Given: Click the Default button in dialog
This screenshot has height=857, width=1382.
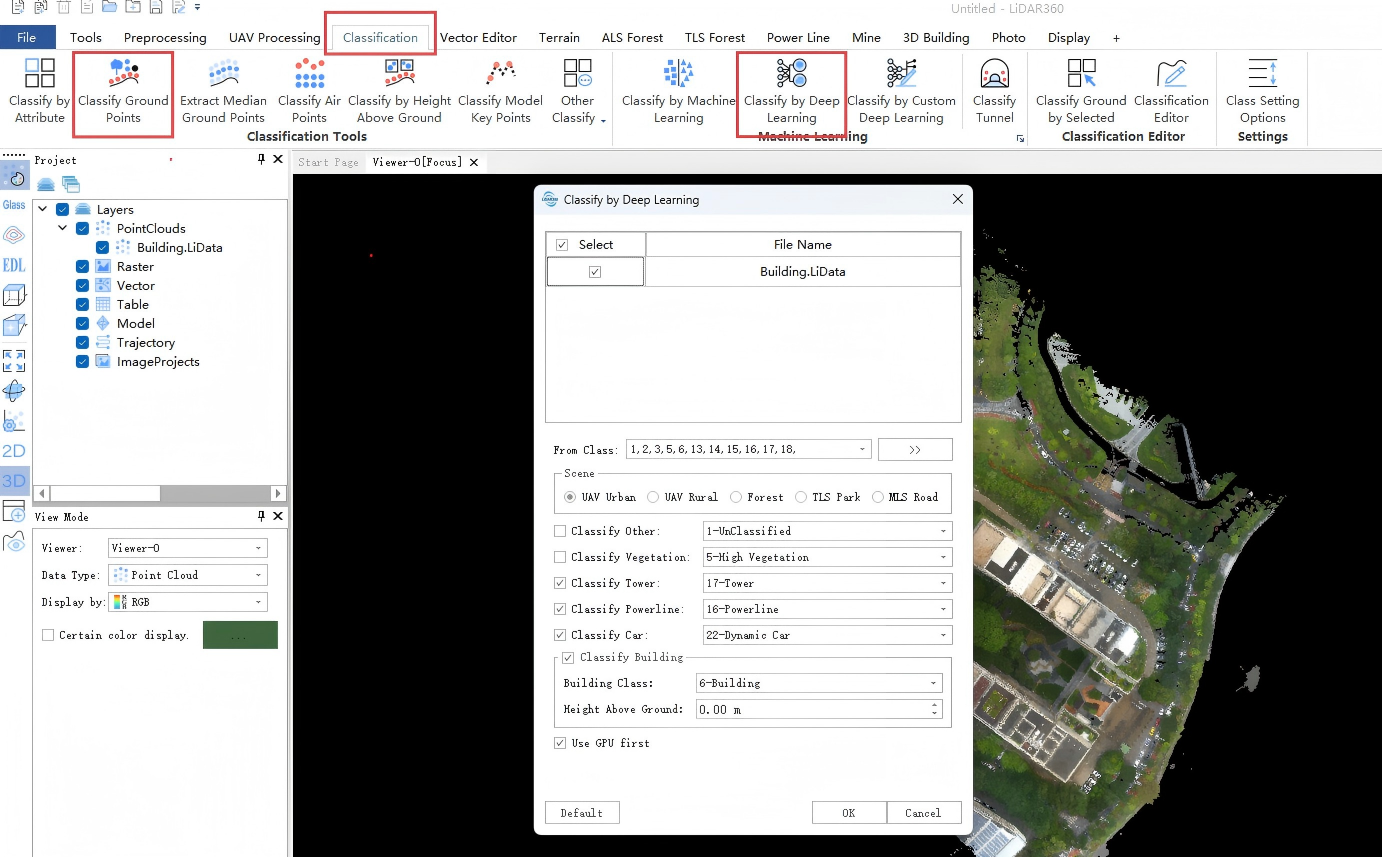Looking at the screenshot, I should pos(582,813).
